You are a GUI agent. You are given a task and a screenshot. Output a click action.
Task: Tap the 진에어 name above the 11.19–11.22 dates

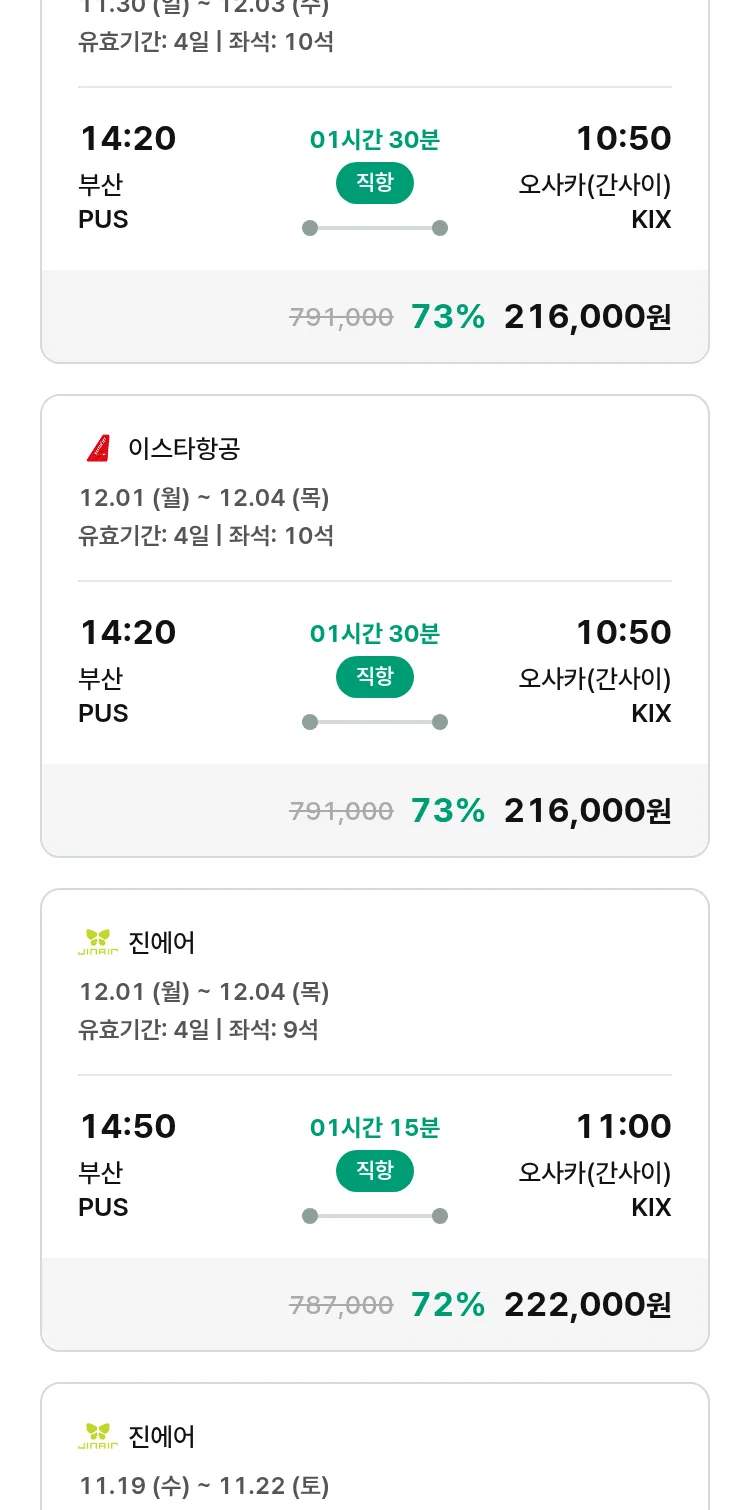(162, 1436)
